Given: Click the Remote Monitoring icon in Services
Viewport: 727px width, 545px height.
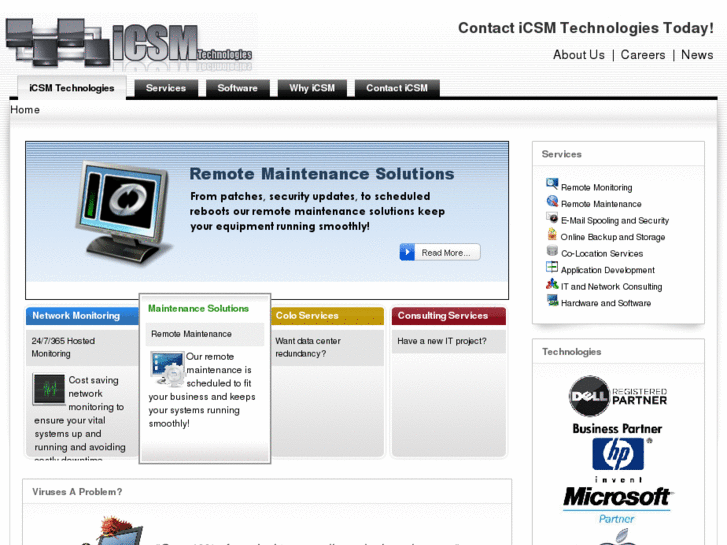Looking at the screenshot, I should [x=552, y=184].
